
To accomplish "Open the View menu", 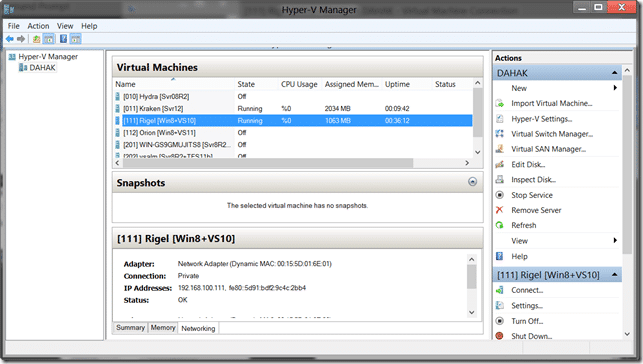I will click(65, 26).
